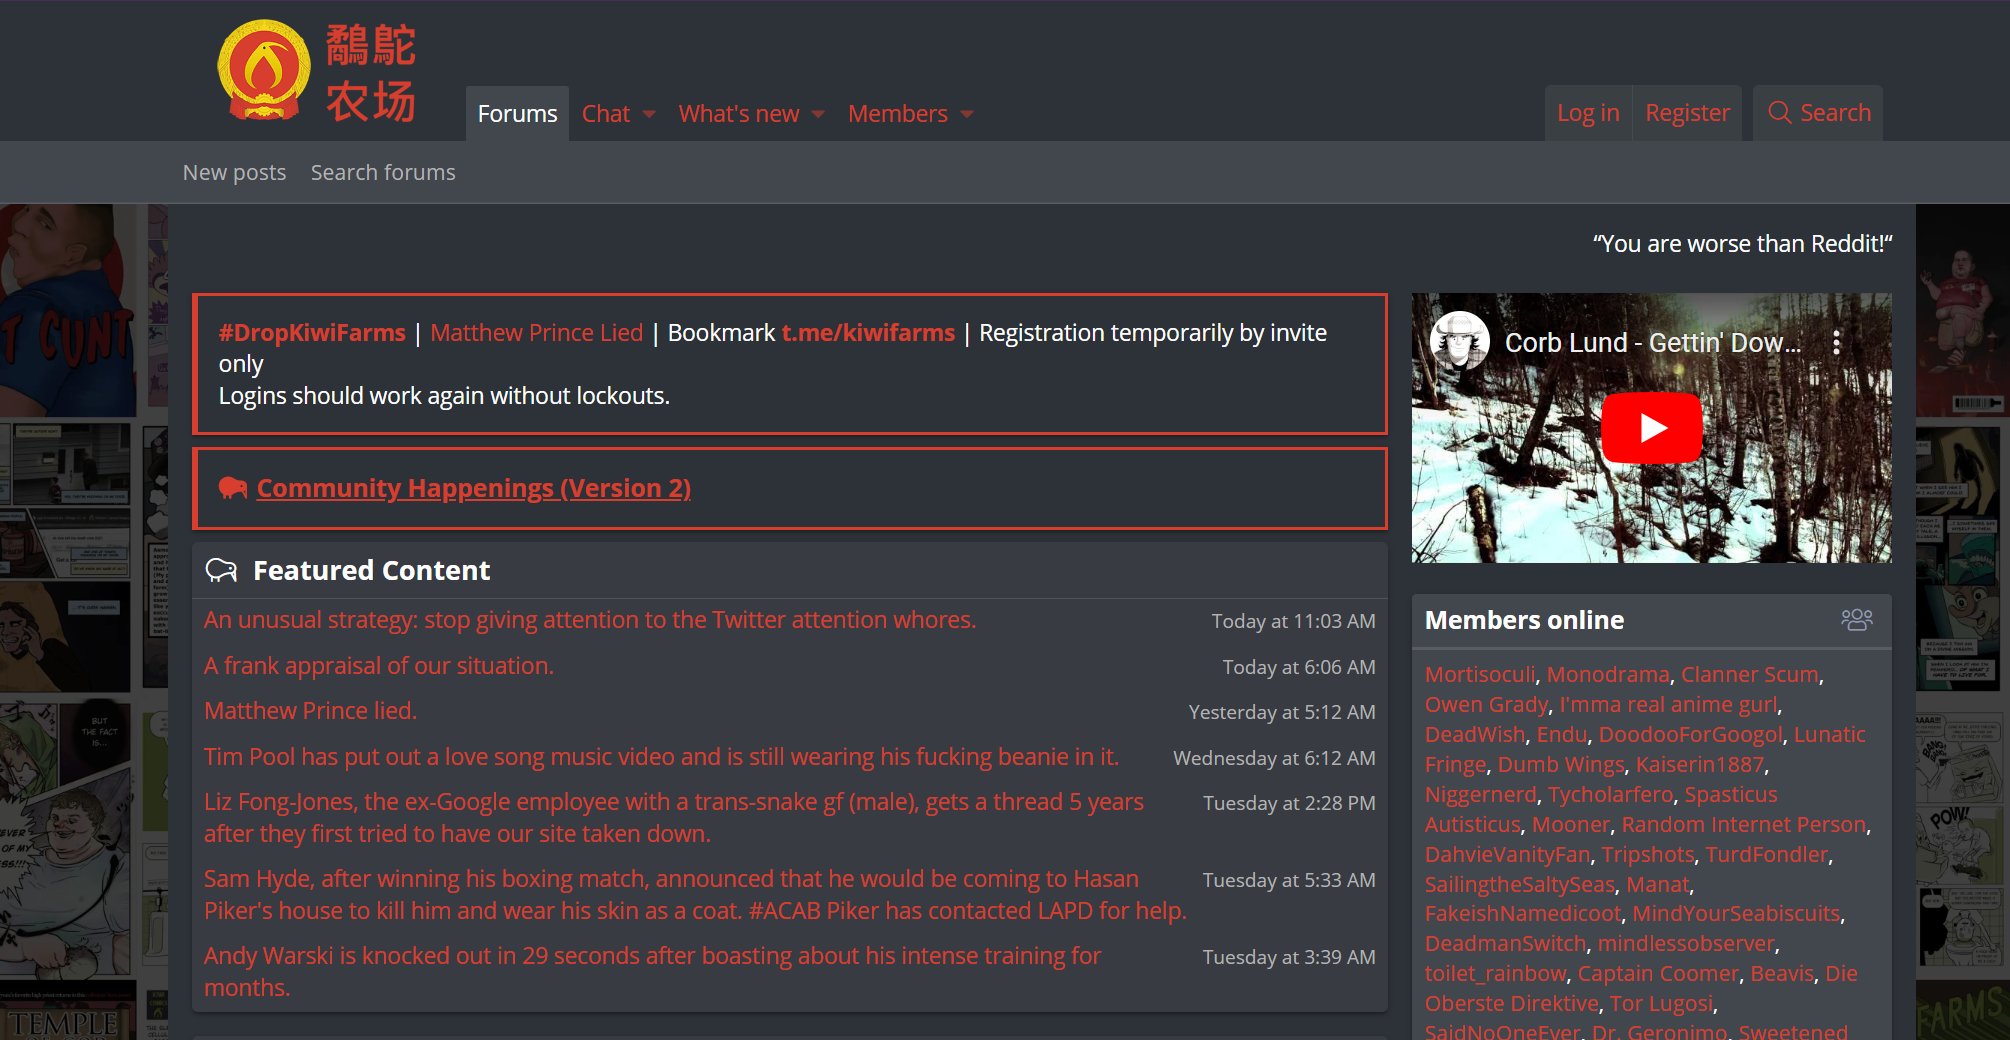Open the YouTube video options menu

pyautogui.click(x=1836, y=343)
